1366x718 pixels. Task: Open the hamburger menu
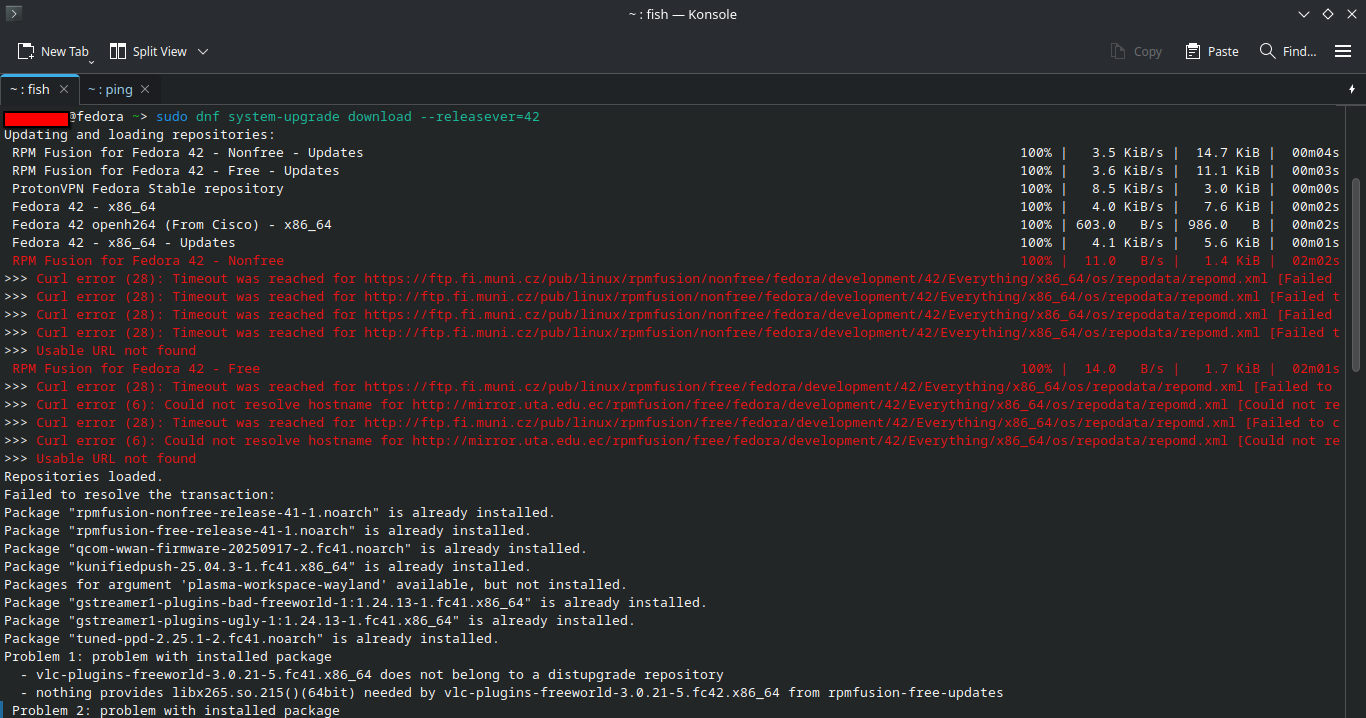tap(1343, 51)
